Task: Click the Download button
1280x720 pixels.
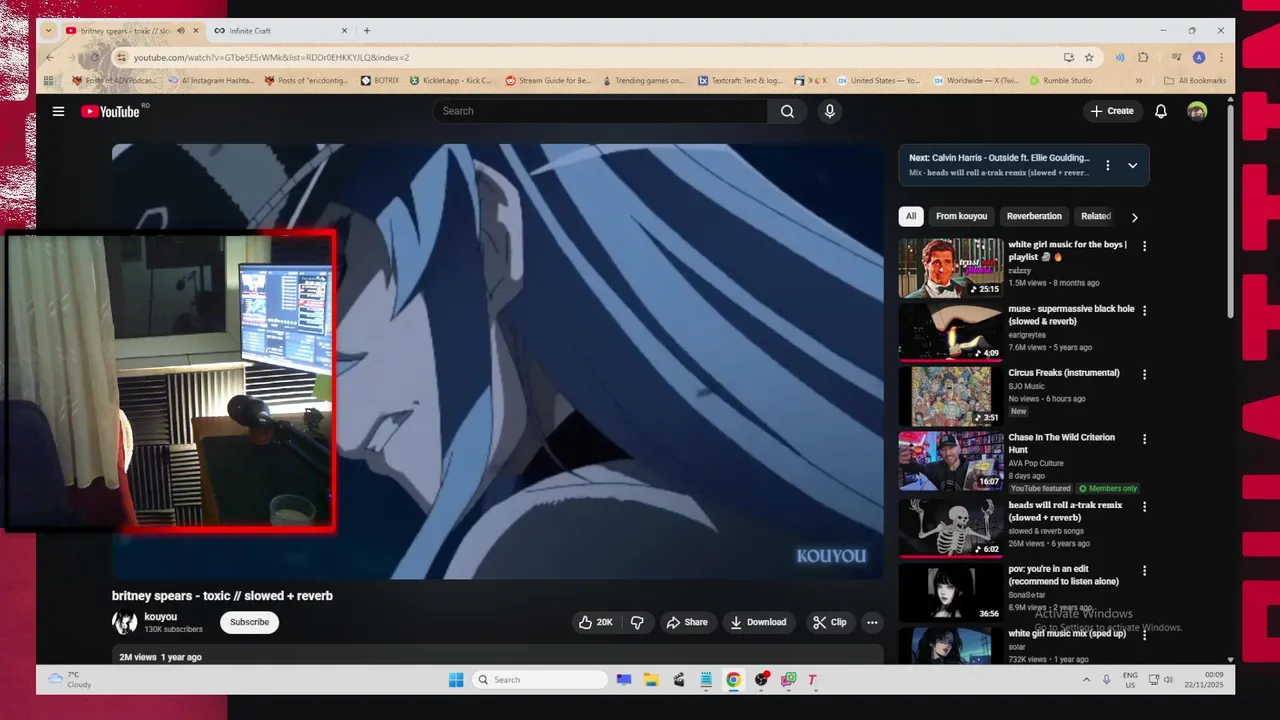Action: coord(758,622)
